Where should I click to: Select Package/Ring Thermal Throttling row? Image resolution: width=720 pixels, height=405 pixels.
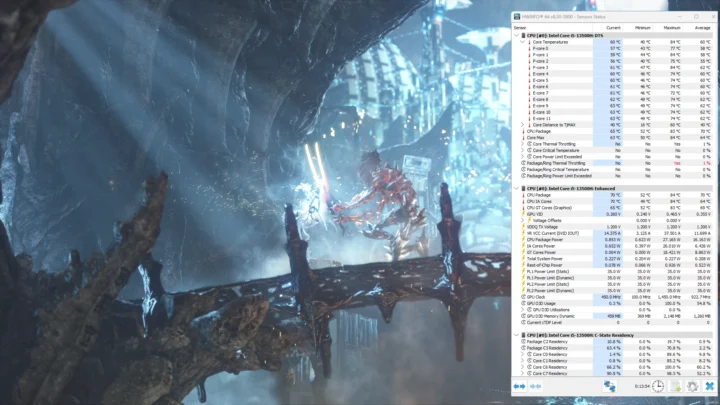pyautogui.click(x=613, y=163)
